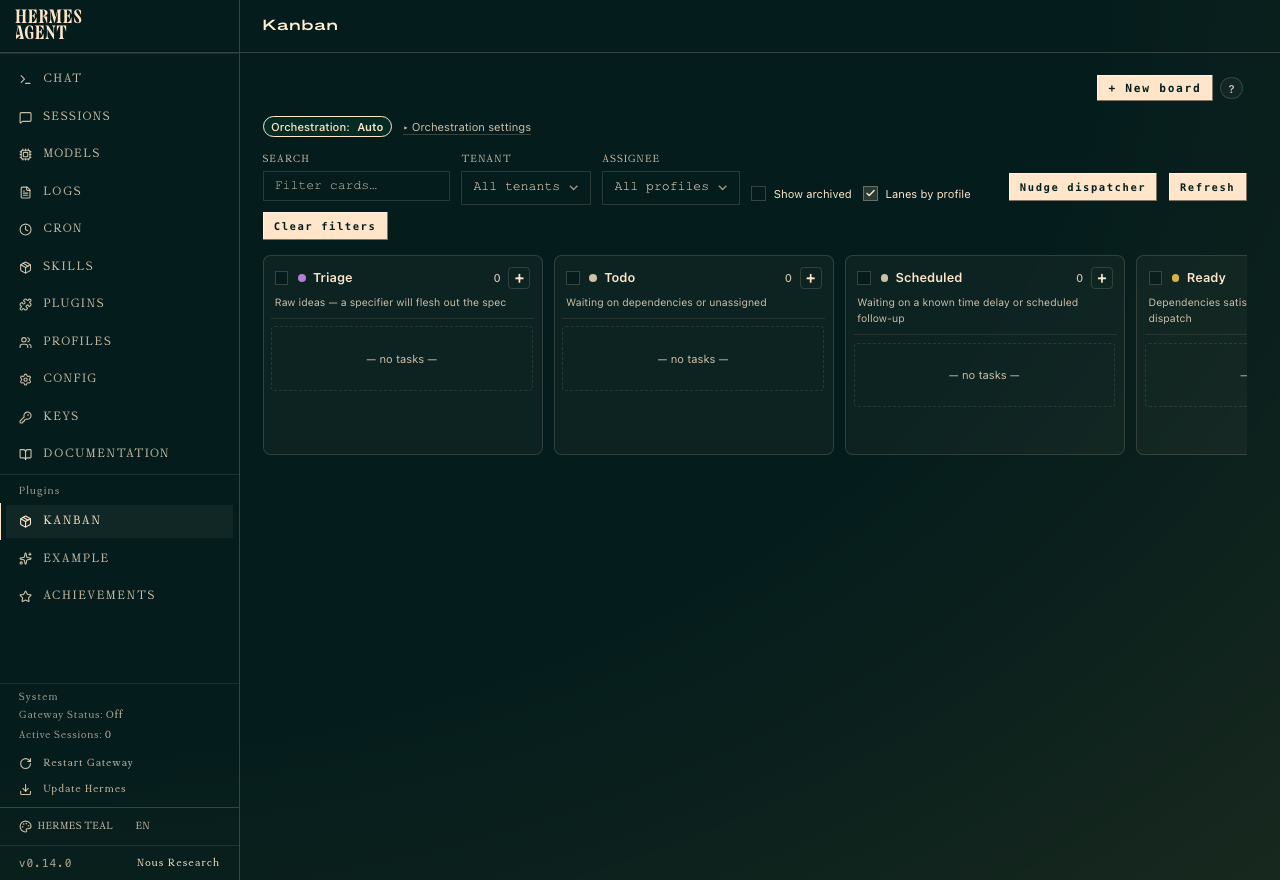Click into the Filter cards search field
The width and height of the screenshot is (1280, 880).
pyautogui.click(x=356, y=186)
